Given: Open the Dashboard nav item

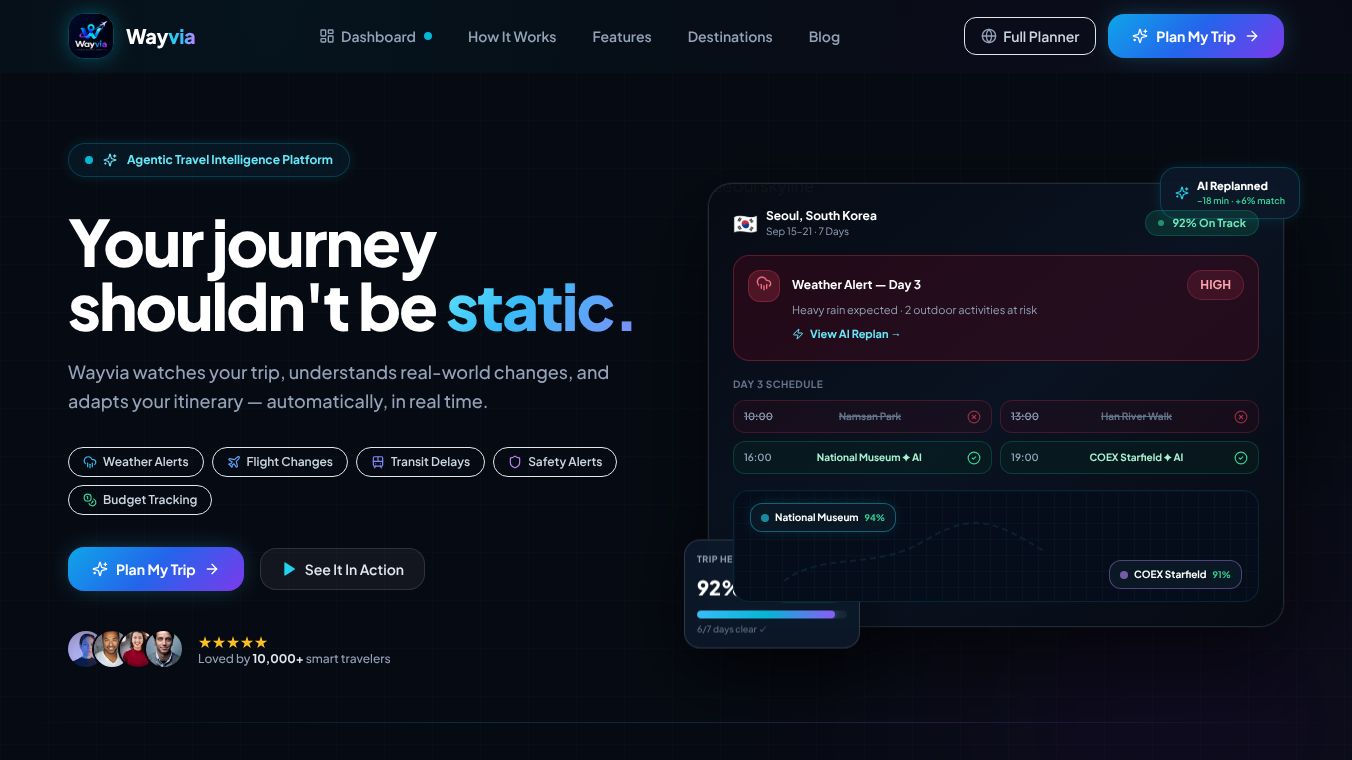Looking at the screenshot, I should pyautogui.click(x=376, y=36).
